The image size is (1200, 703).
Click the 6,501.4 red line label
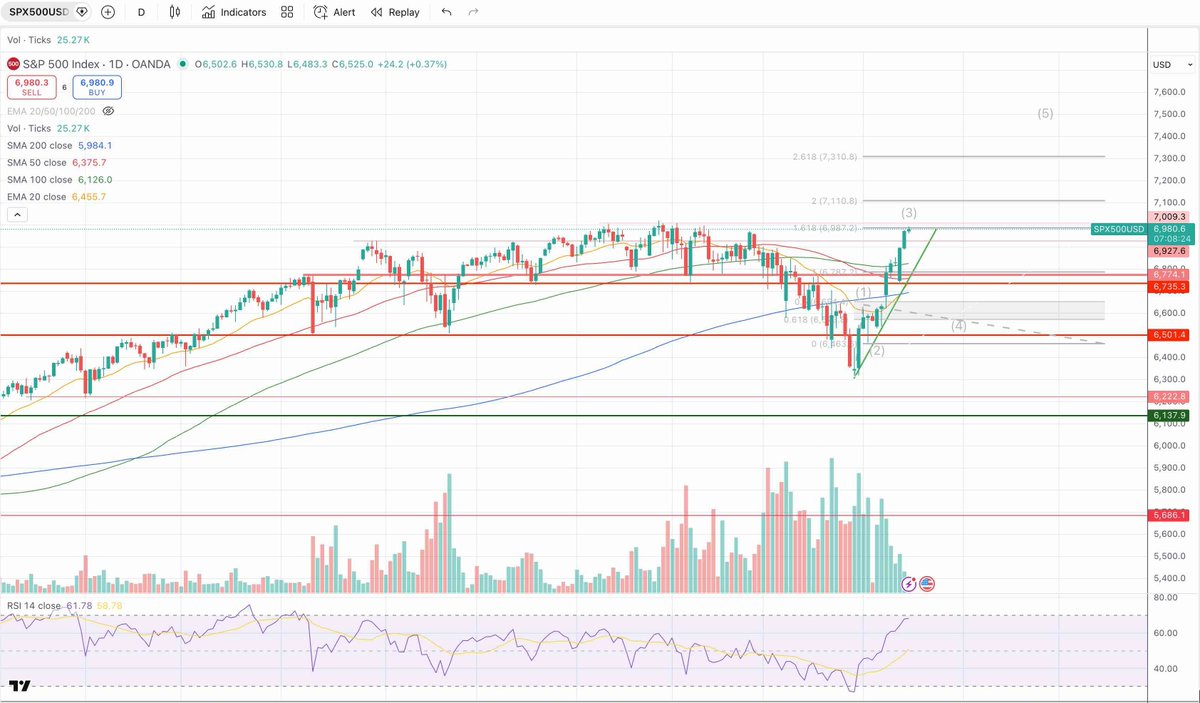tap(1168, 335)
